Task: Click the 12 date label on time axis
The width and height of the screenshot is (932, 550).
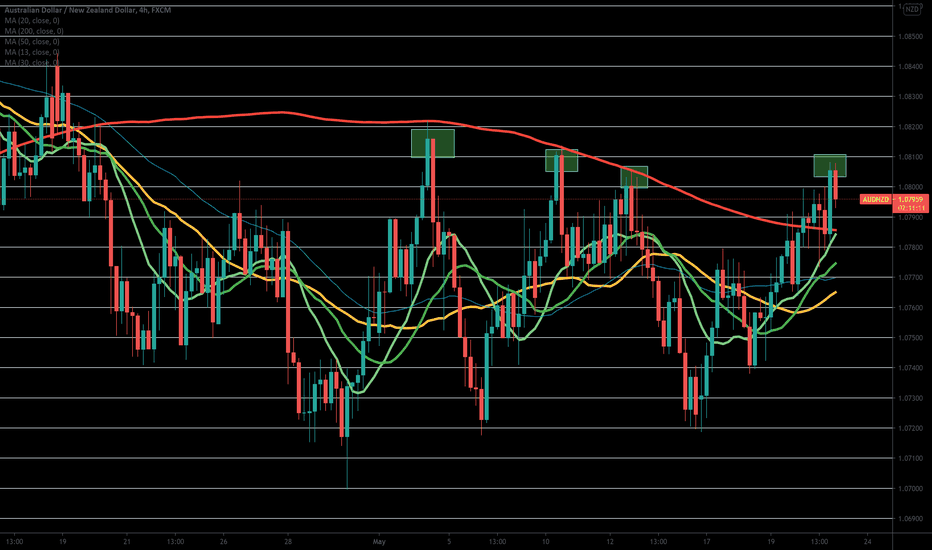Action: [610, 542]
